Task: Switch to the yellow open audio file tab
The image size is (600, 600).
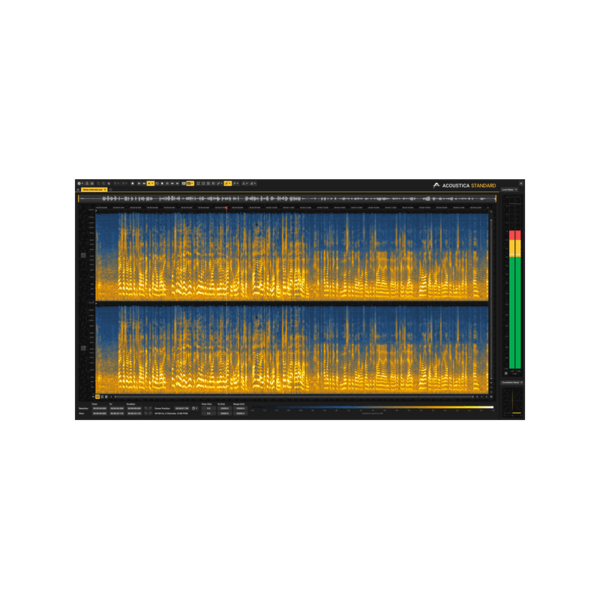Action: [x=93, y=189]
